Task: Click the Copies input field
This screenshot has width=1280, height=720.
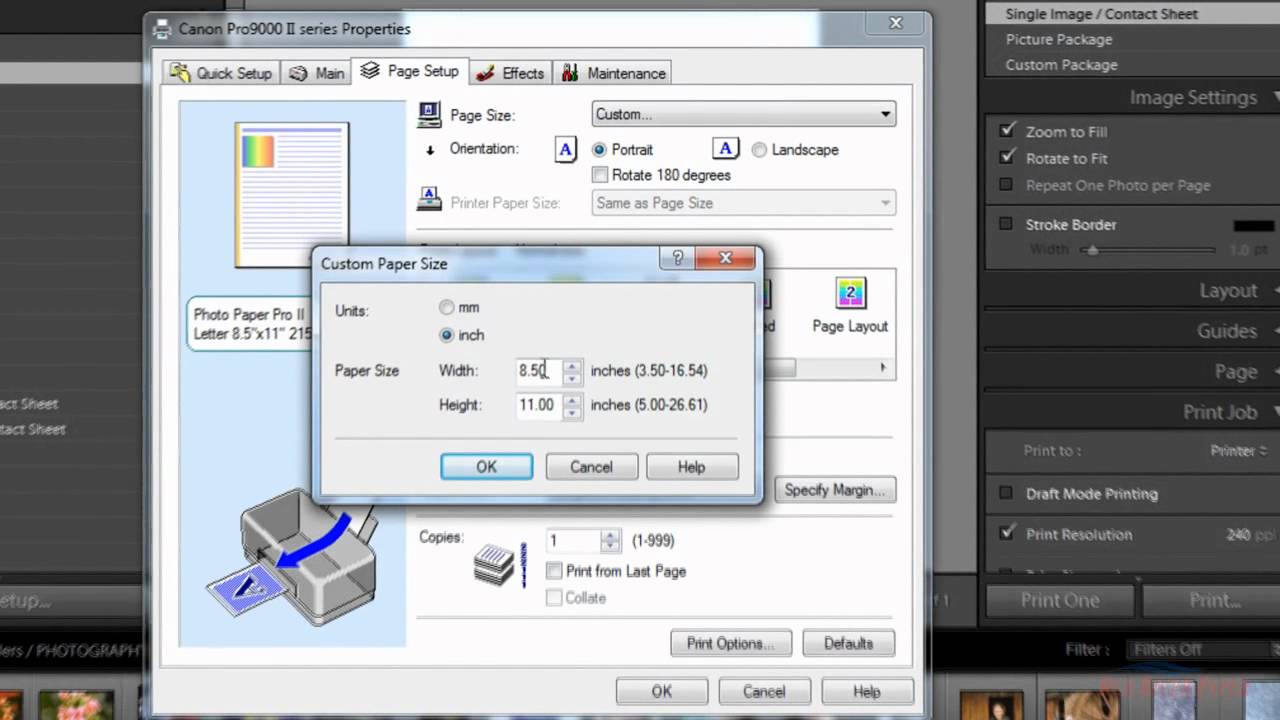Action: click(x=573, y=541)
